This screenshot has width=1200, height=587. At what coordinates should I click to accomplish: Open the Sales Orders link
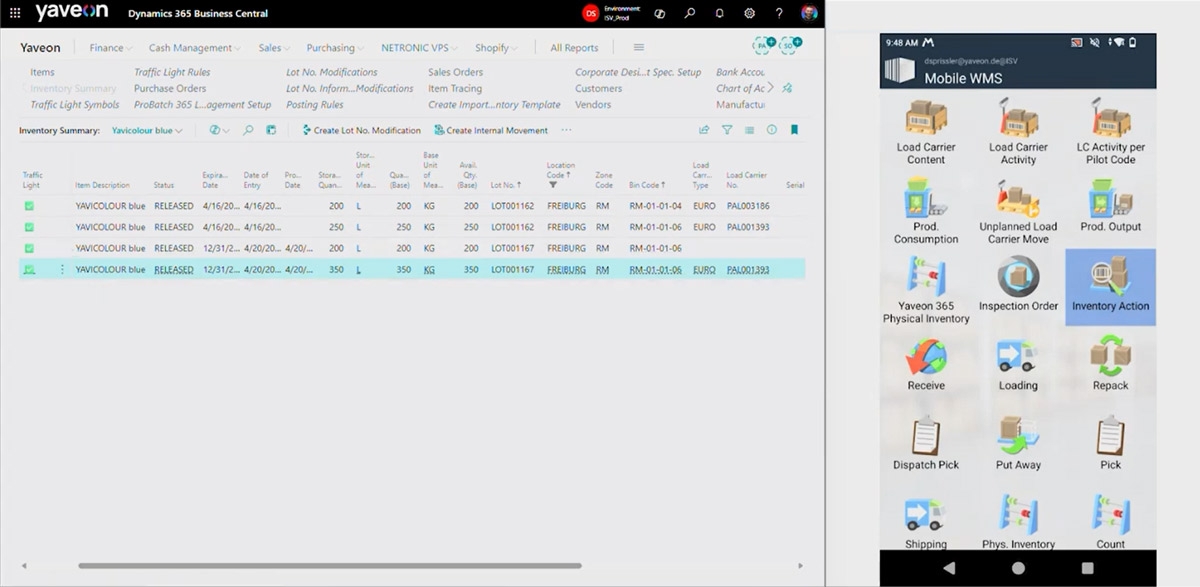[456, 72]
